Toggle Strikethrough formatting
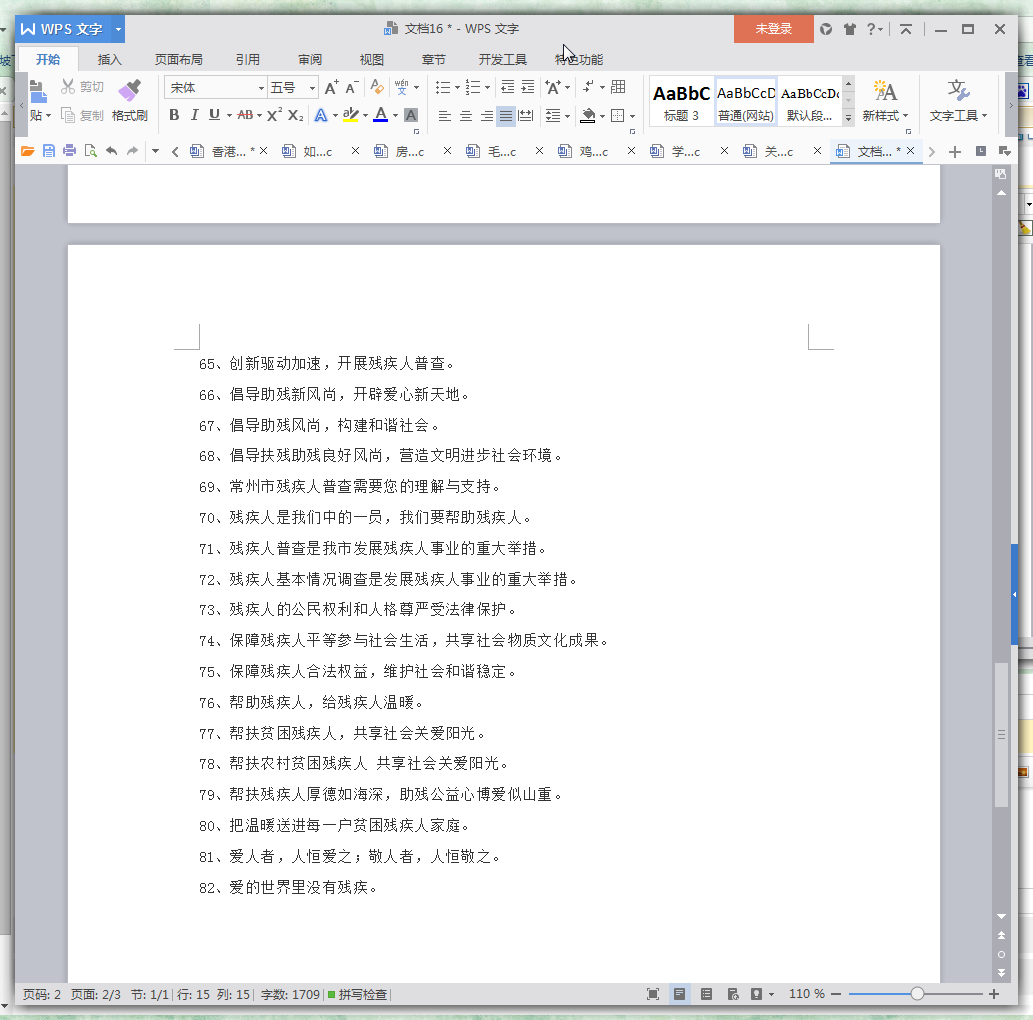 [245, 115]
